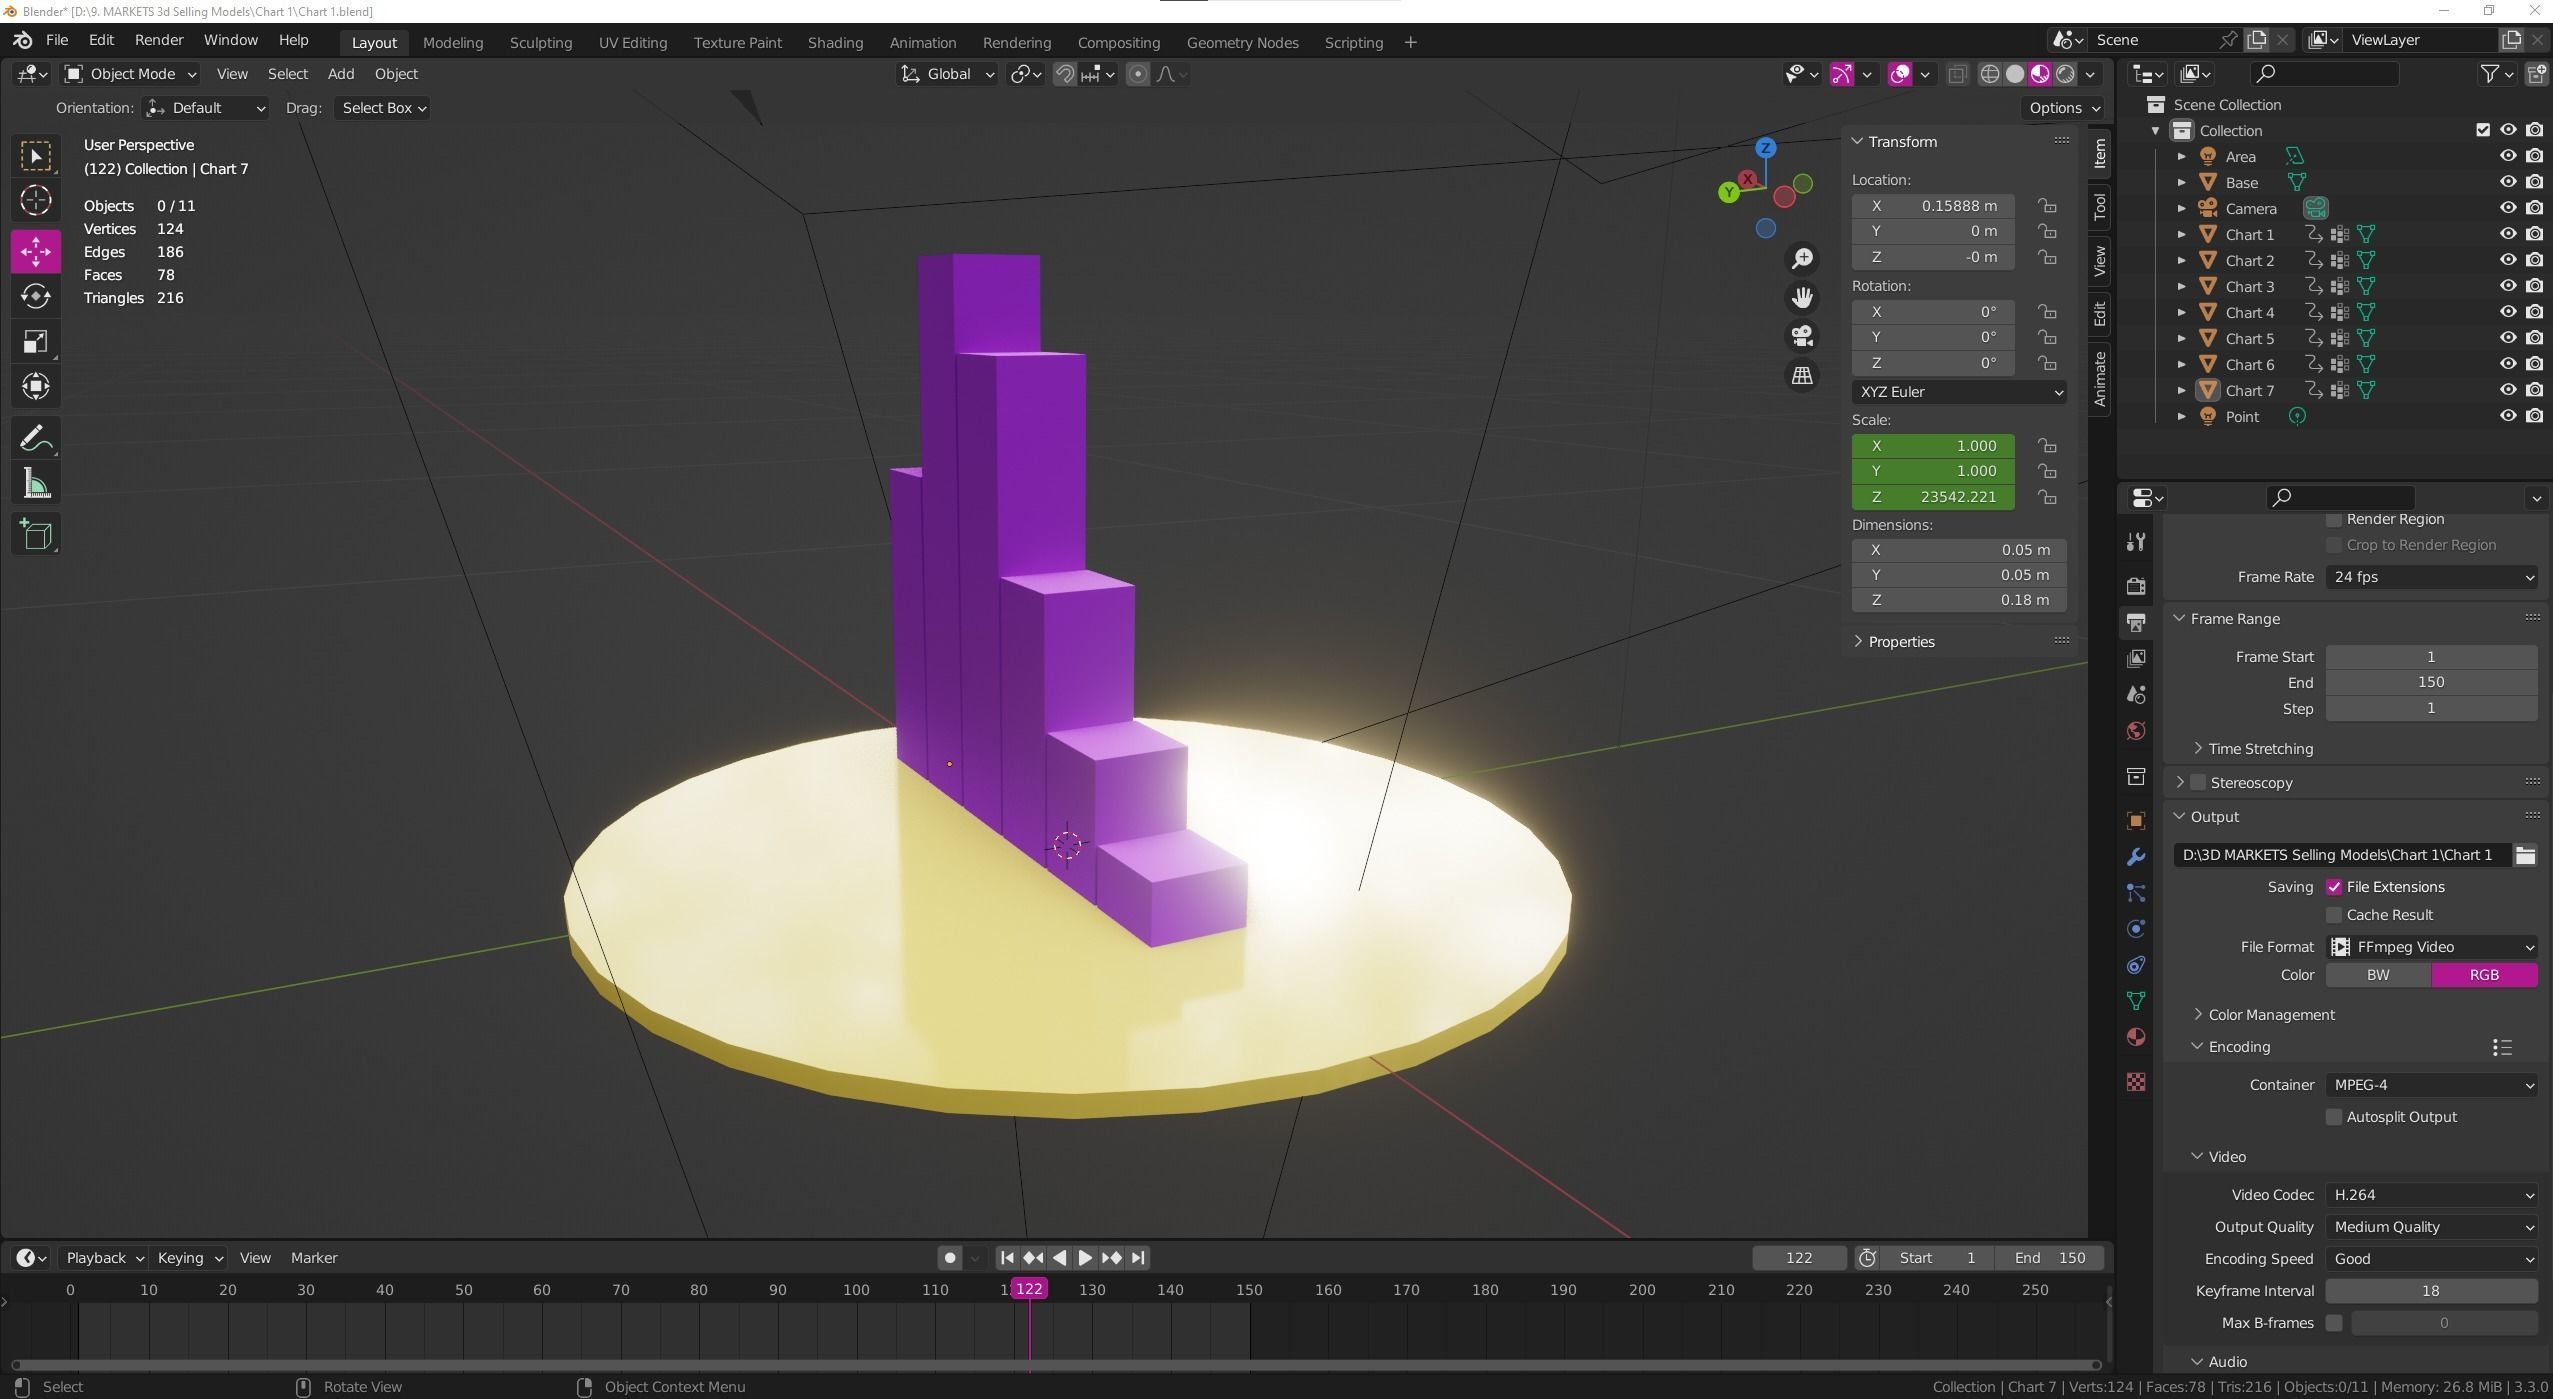This screenshot has width=2553, height=1399.
Task: Switch to Shading workspace tab
Action: (x=835, y=42)
